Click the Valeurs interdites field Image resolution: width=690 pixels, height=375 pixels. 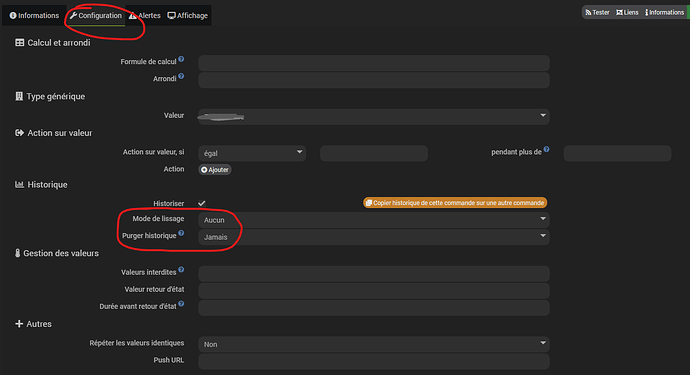(374, 273)
